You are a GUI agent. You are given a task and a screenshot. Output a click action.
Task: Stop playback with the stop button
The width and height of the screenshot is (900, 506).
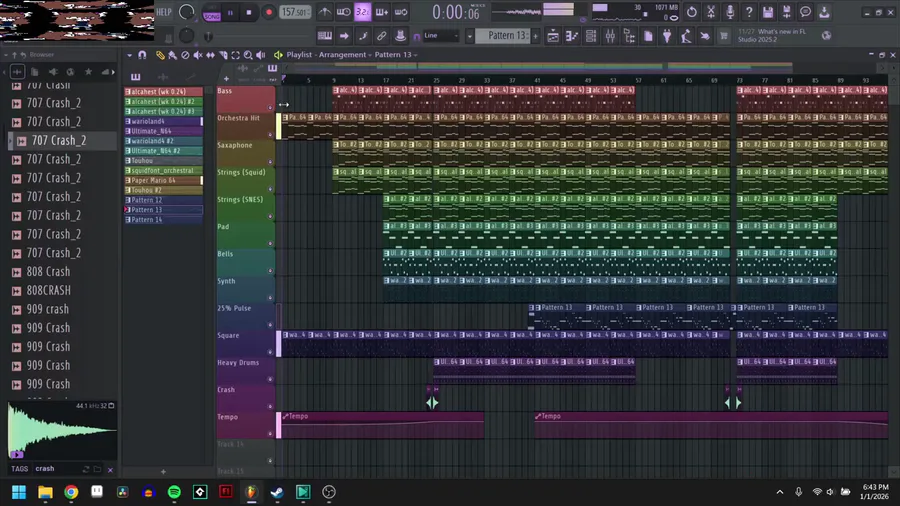249,13
